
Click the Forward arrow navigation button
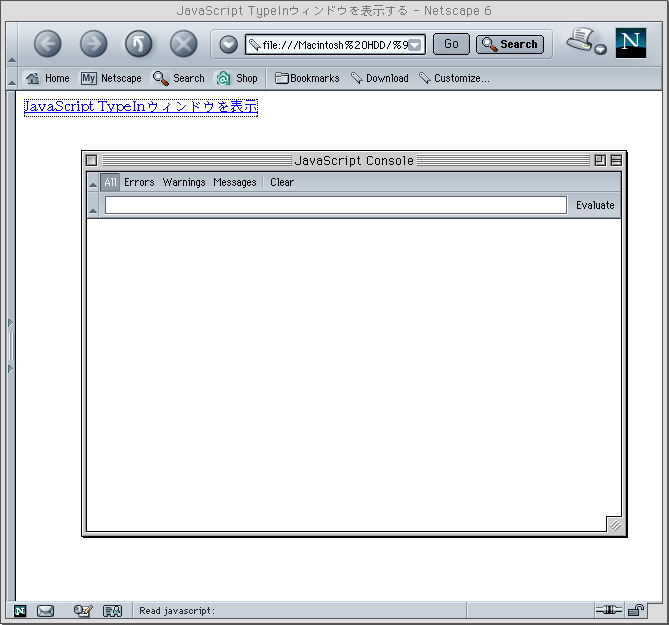(93, 44)
